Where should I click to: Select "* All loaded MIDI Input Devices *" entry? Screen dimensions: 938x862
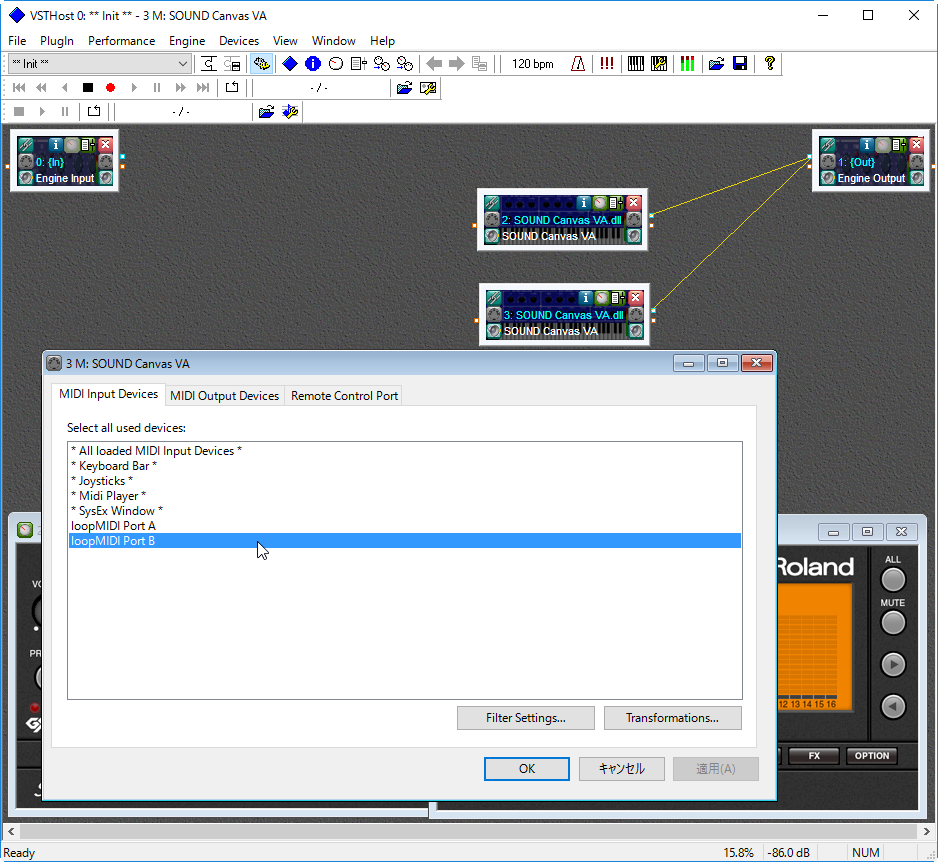(405, 451)
